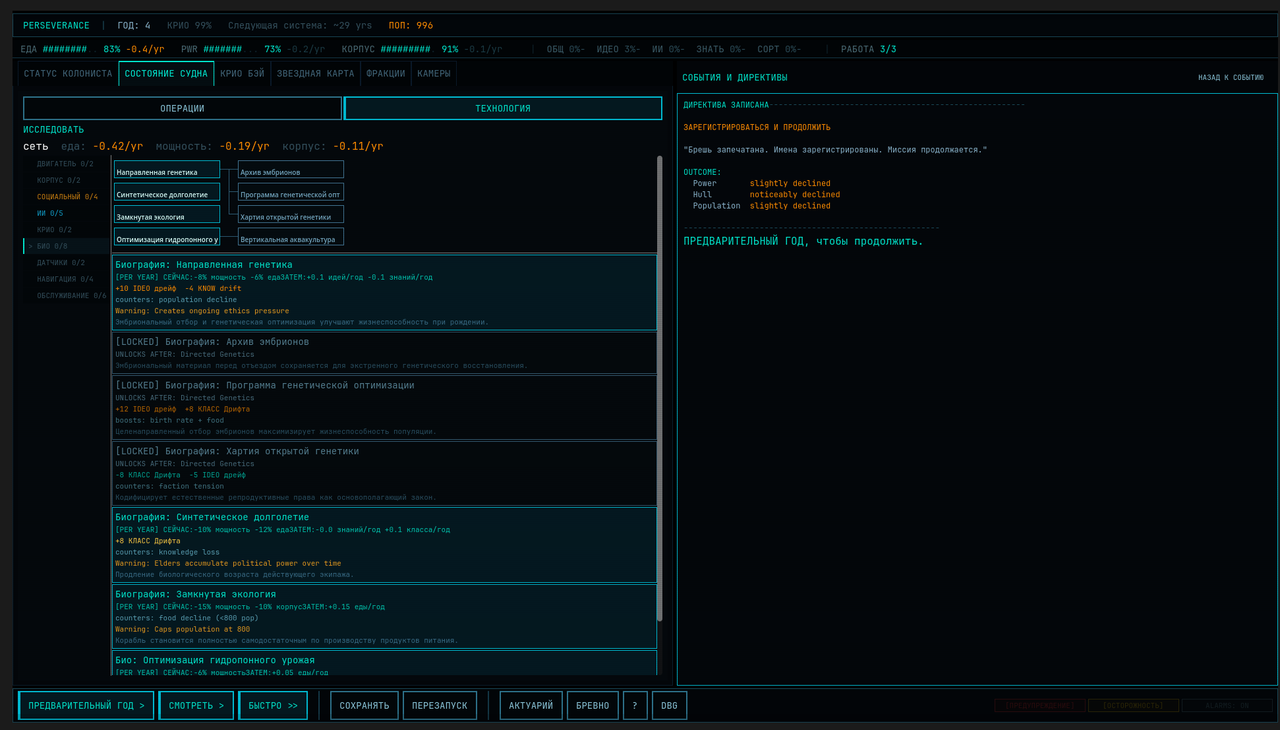Viewport: 1280px width, 730px height.
Task: Select the ОБСЛУЖИВАНИЕ research category
Action: point(65,296)
